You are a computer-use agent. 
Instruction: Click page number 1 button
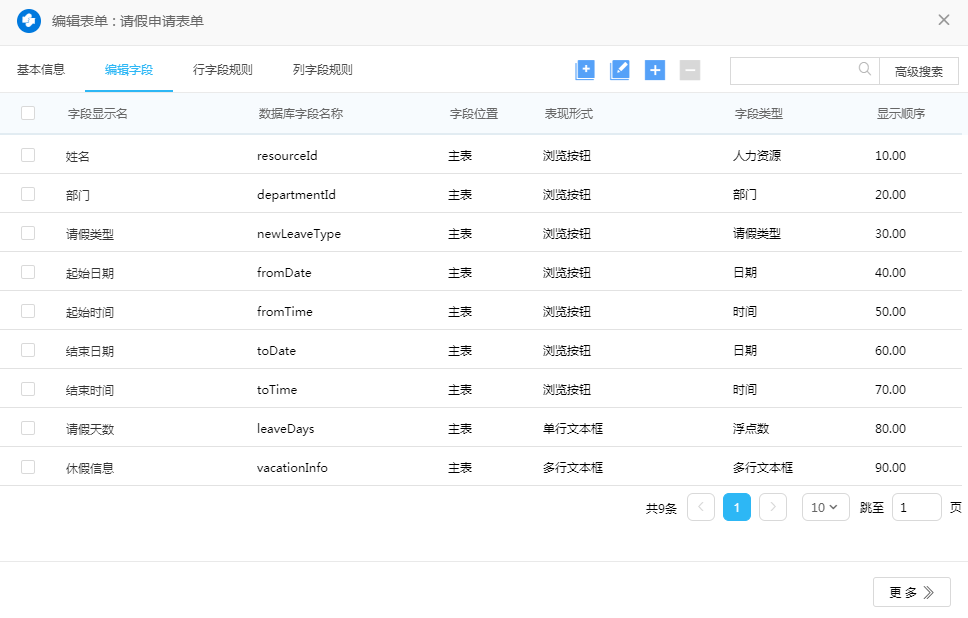point(737,507)
